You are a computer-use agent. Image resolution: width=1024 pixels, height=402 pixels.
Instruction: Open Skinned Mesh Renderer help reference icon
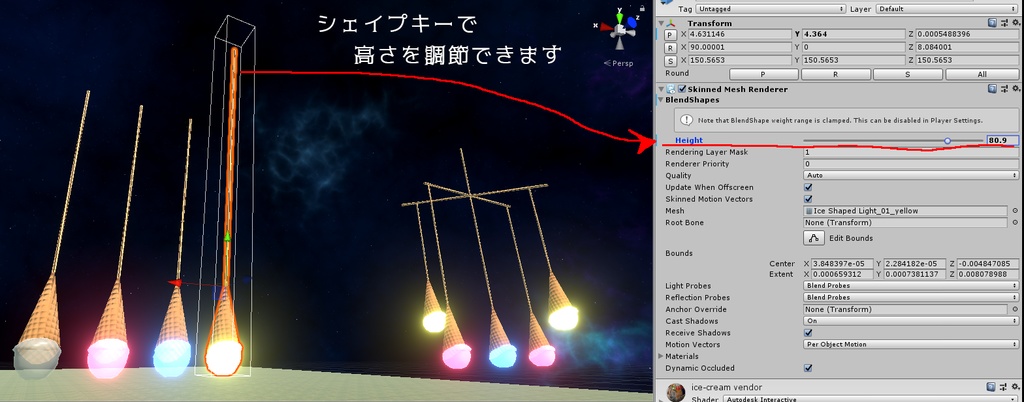pos(992,89)
